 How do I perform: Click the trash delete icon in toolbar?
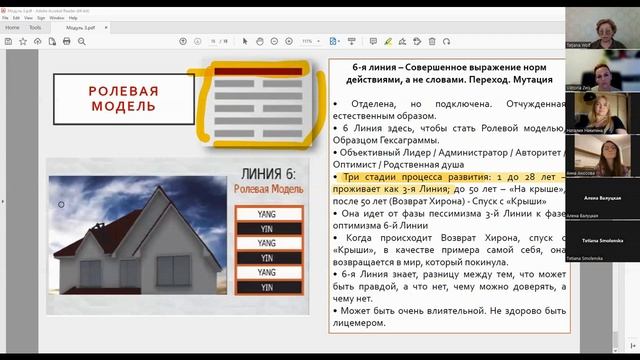coord(432,41)
